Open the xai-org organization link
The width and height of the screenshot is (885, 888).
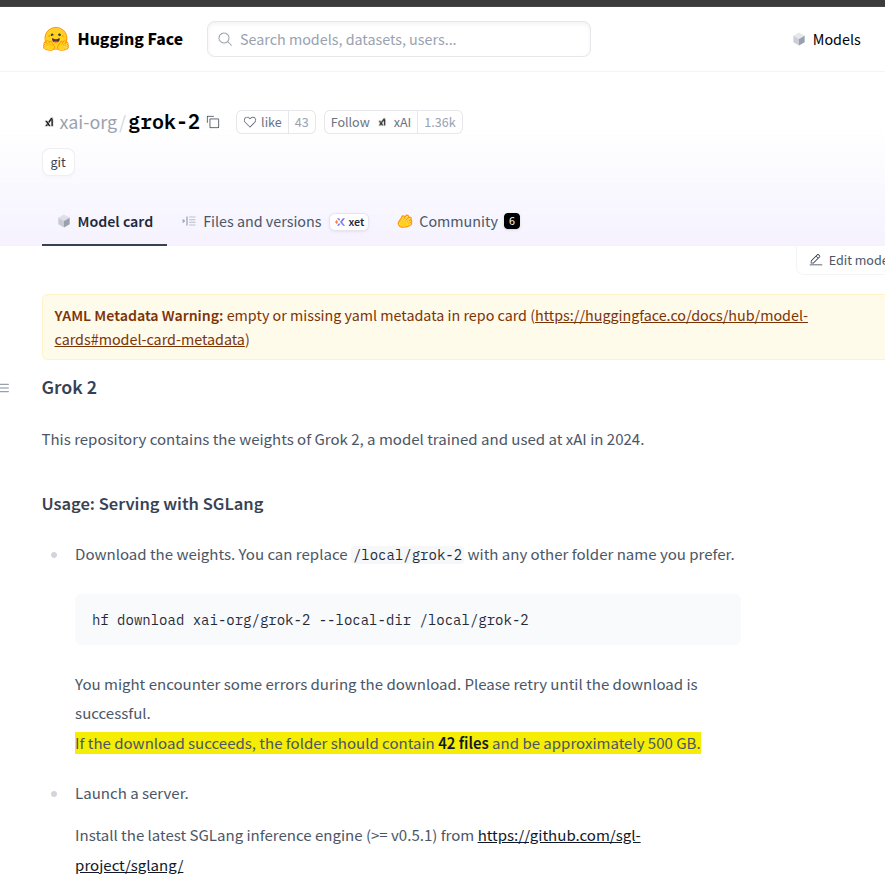click(88, 122)
